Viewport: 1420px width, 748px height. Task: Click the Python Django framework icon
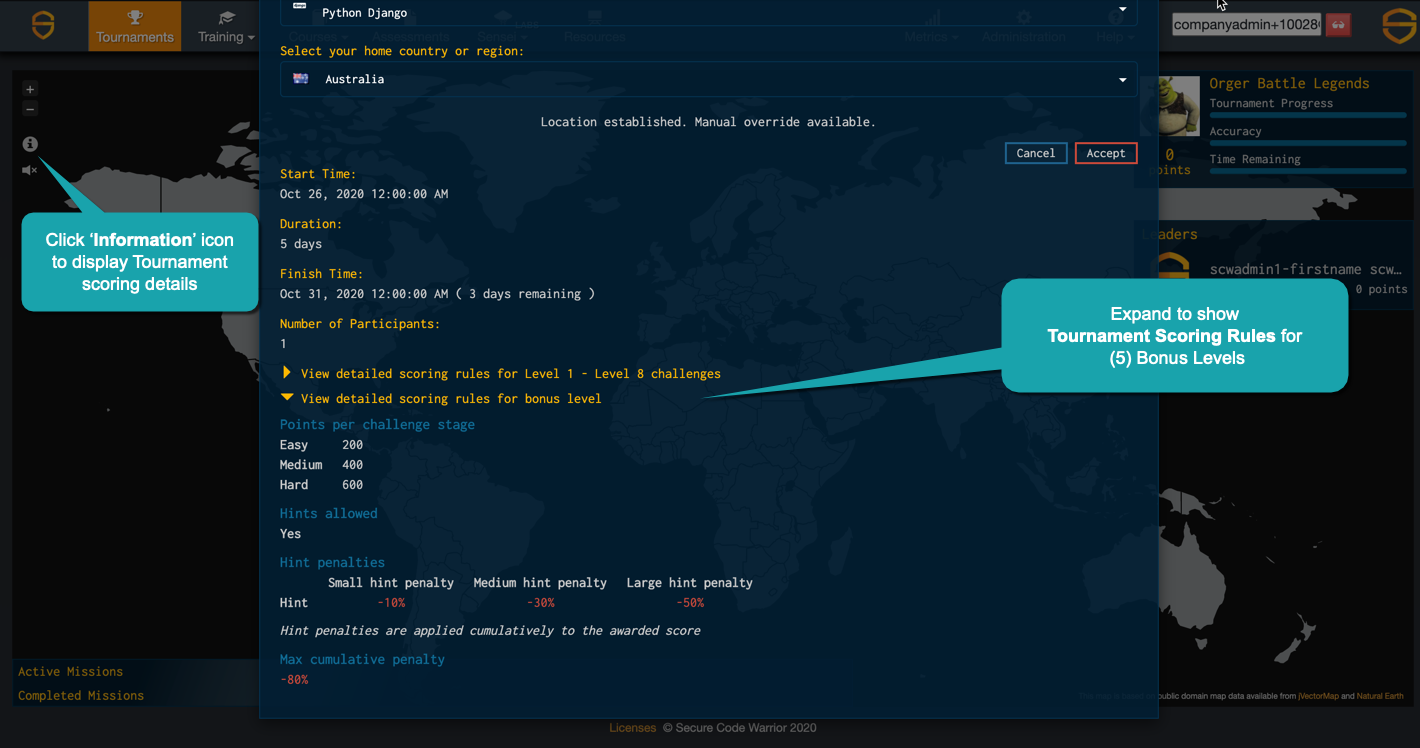pyautogui.click(x=300, y=8)
